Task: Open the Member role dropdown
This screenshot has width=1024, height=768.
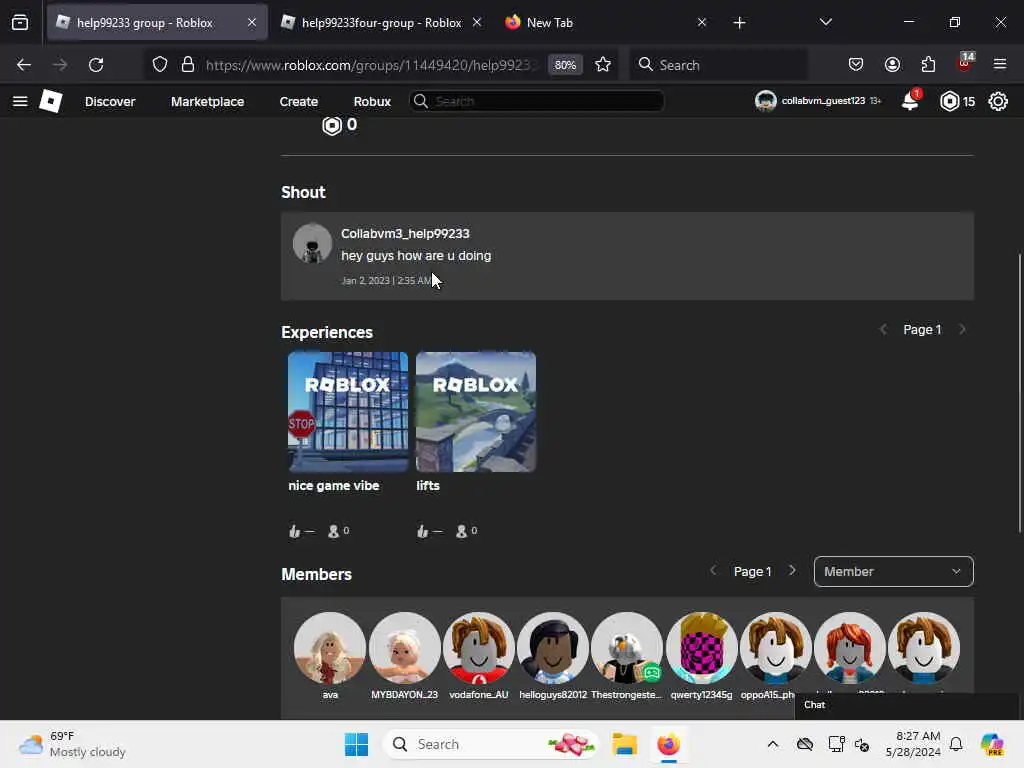Action: coord(893,571)
